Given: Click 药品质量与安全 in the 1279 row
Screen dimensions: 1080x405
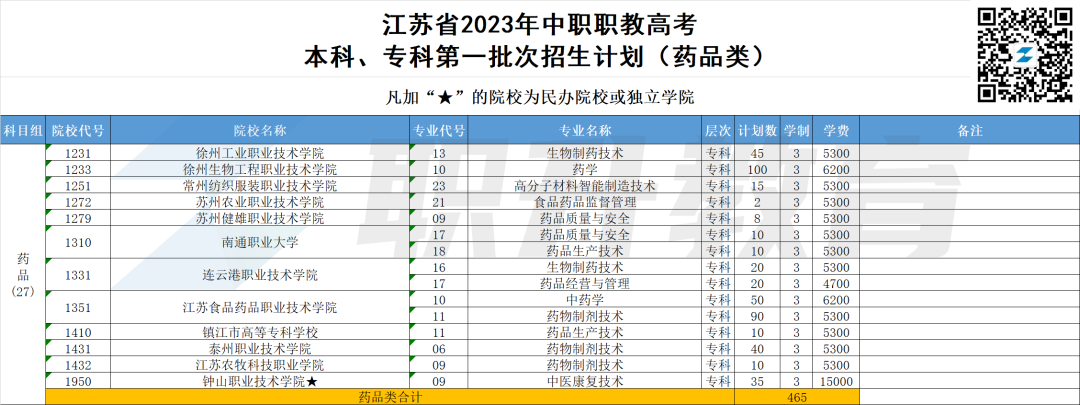Looking at the screenshot, I should click(x=584, y=218).
